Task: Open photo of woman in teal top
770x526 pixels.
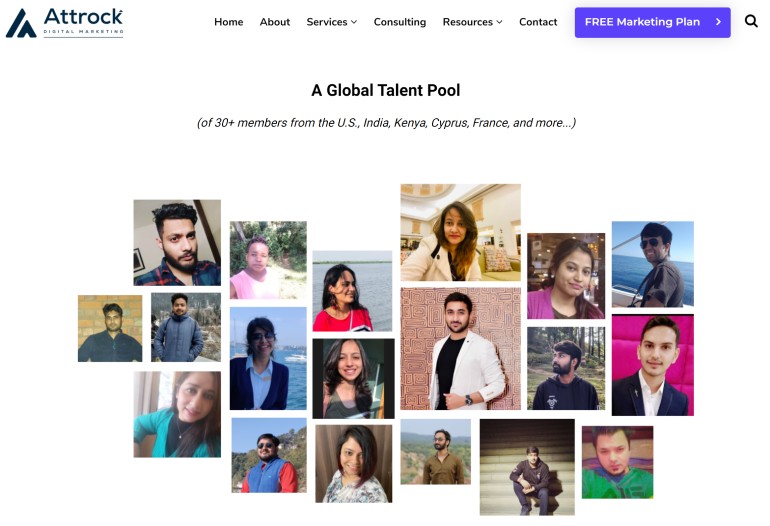Action: click(177, 414)
